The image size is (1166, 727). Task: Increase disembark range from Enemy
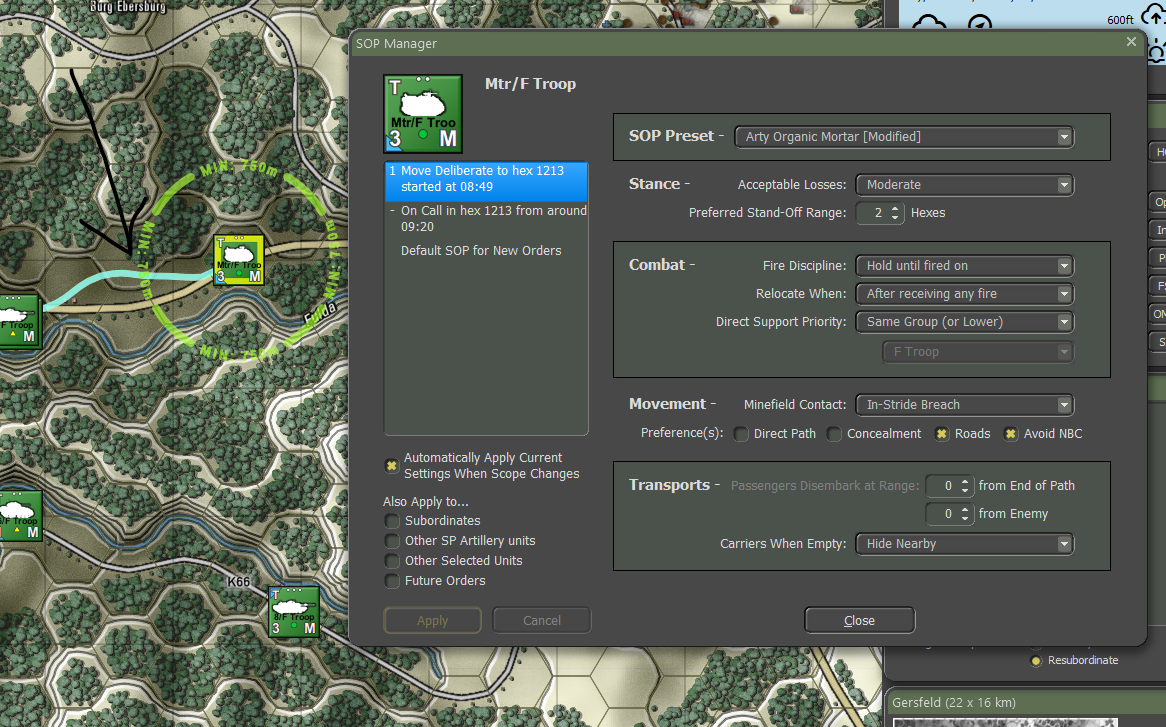coord(964,509)
